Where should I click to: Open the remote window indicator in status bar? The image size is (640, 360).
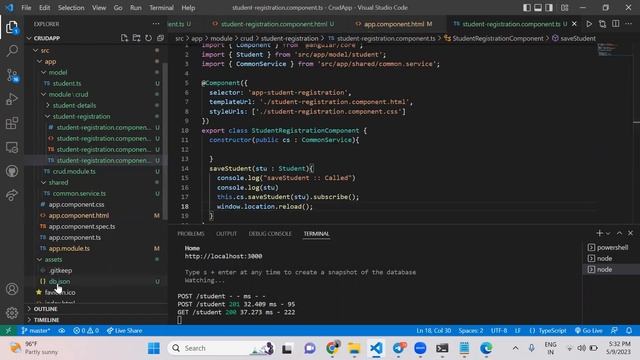tap(8, 331)
